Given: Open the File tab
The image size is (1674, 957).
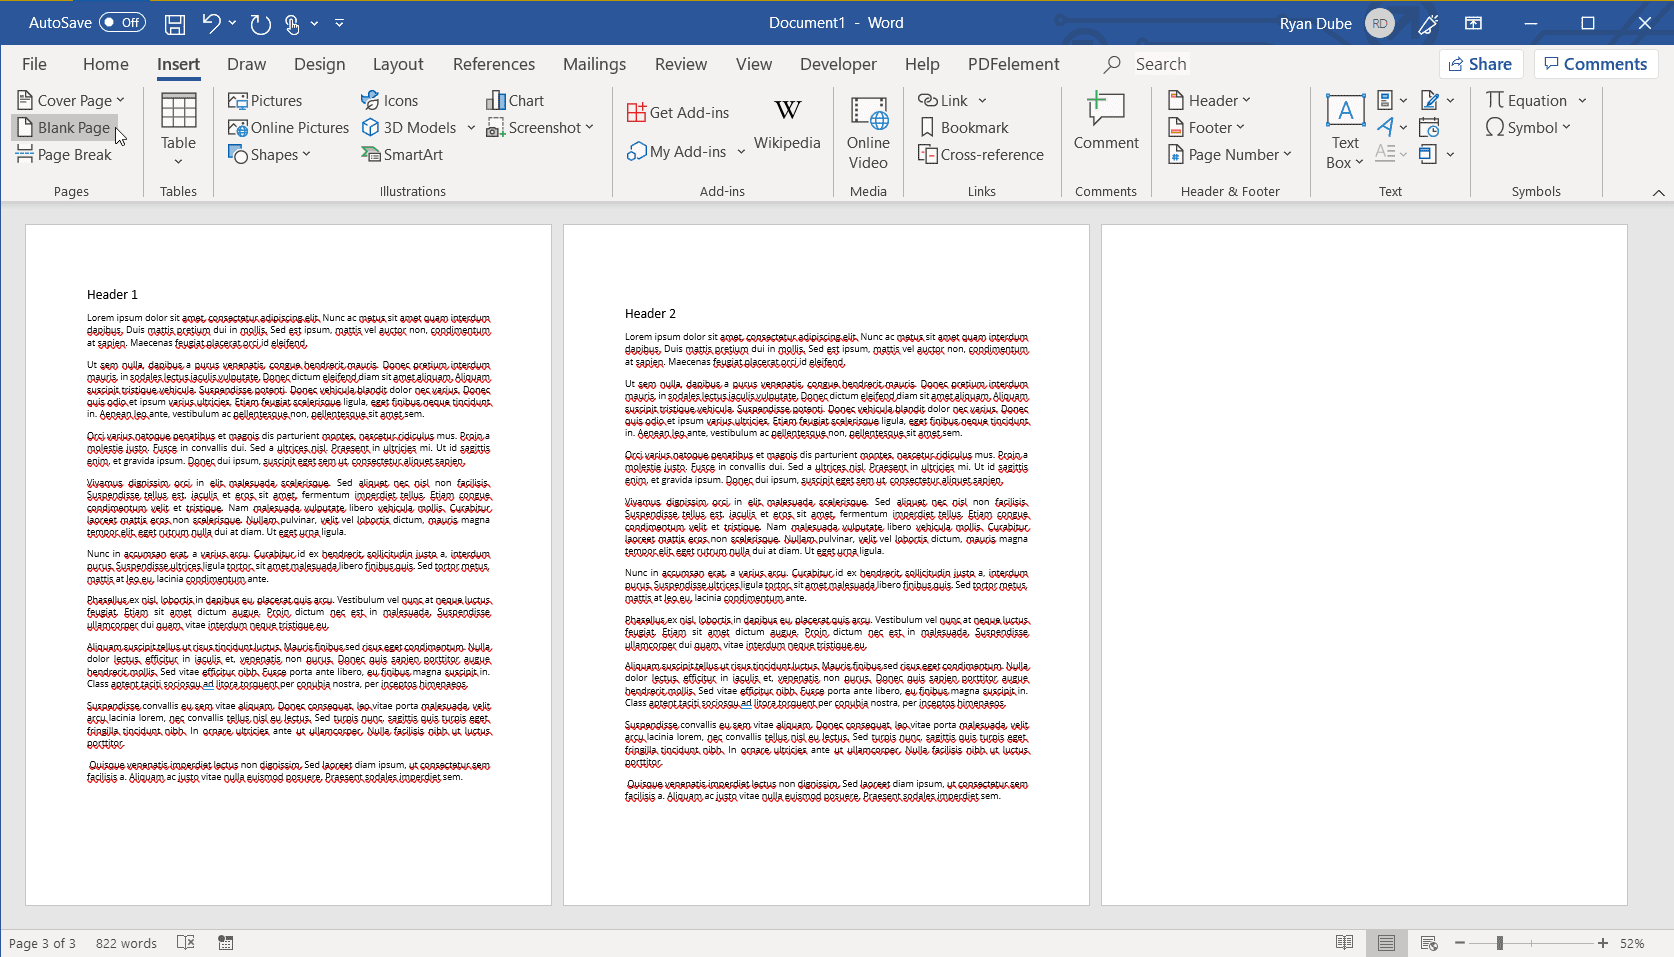Looking at the screenshot, I should [34, 64].
